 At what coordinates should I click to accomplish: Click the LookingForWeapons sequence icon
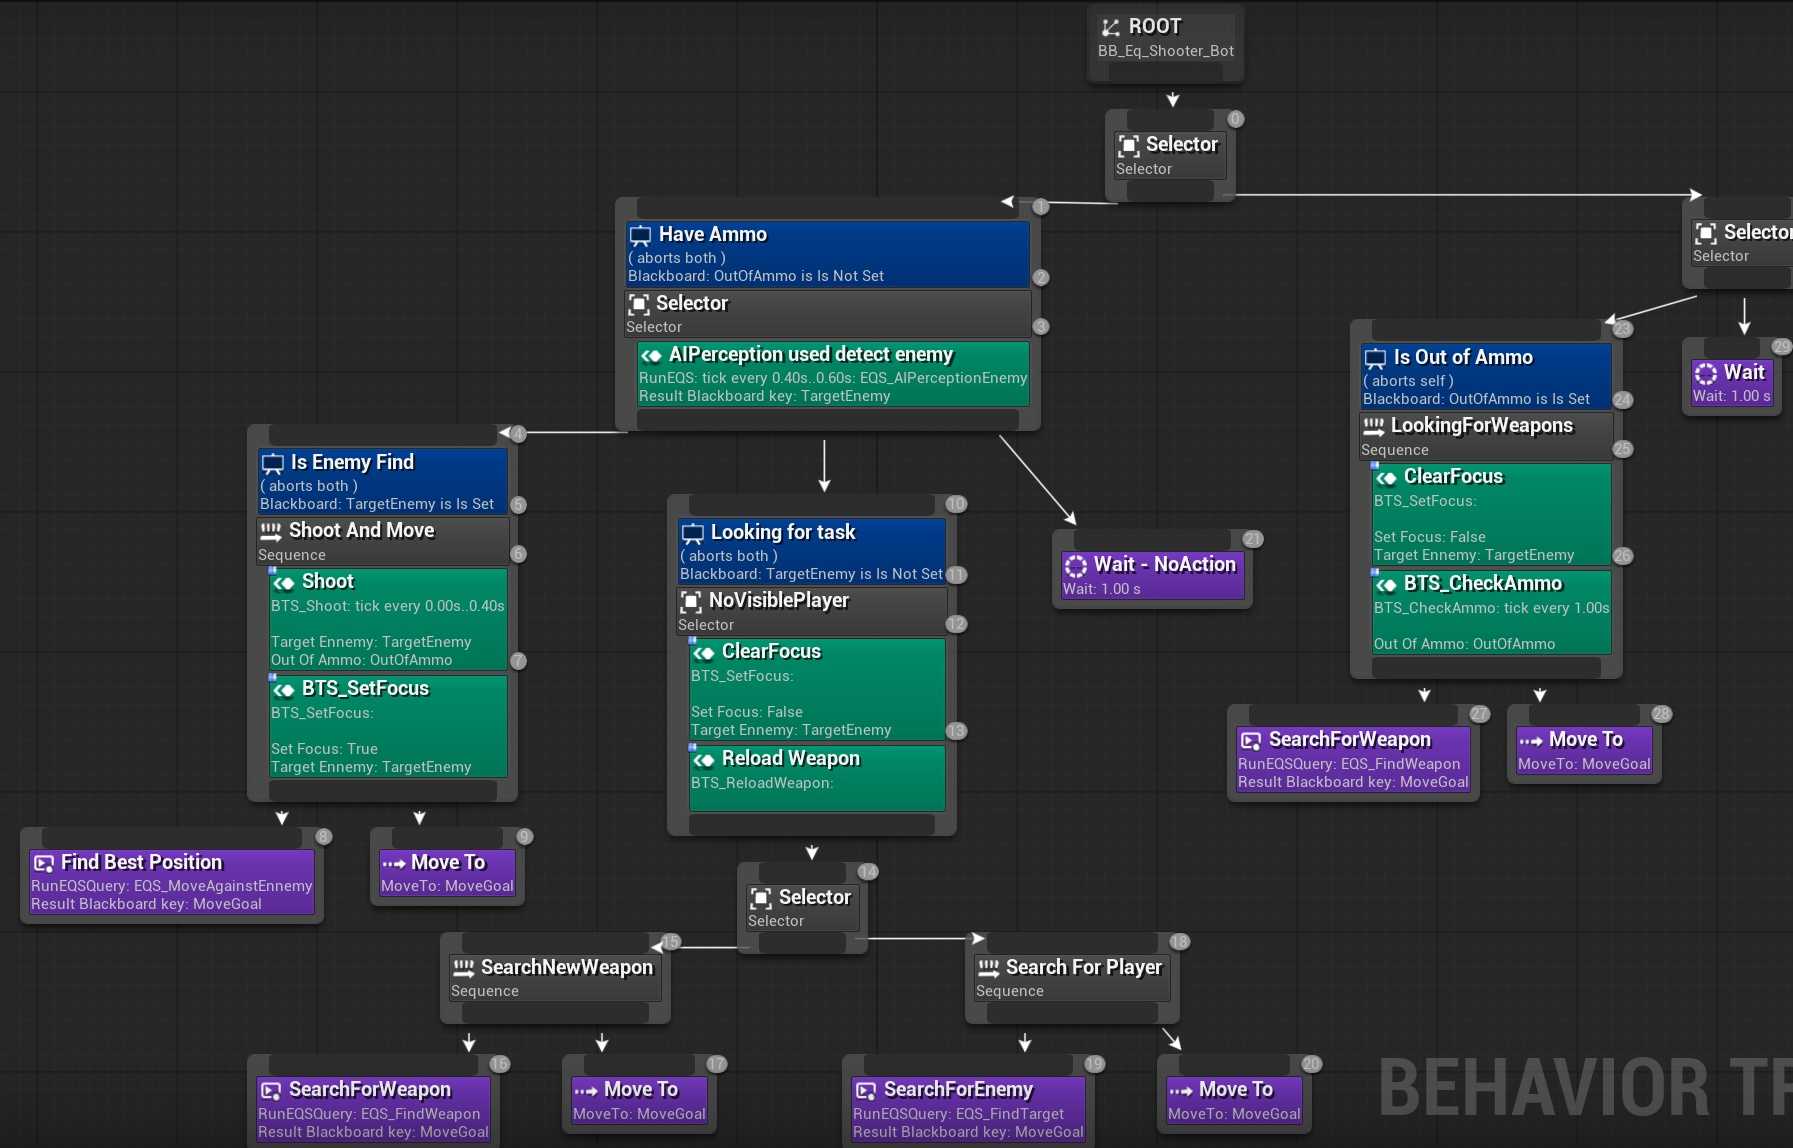(x=1374, y=426)
